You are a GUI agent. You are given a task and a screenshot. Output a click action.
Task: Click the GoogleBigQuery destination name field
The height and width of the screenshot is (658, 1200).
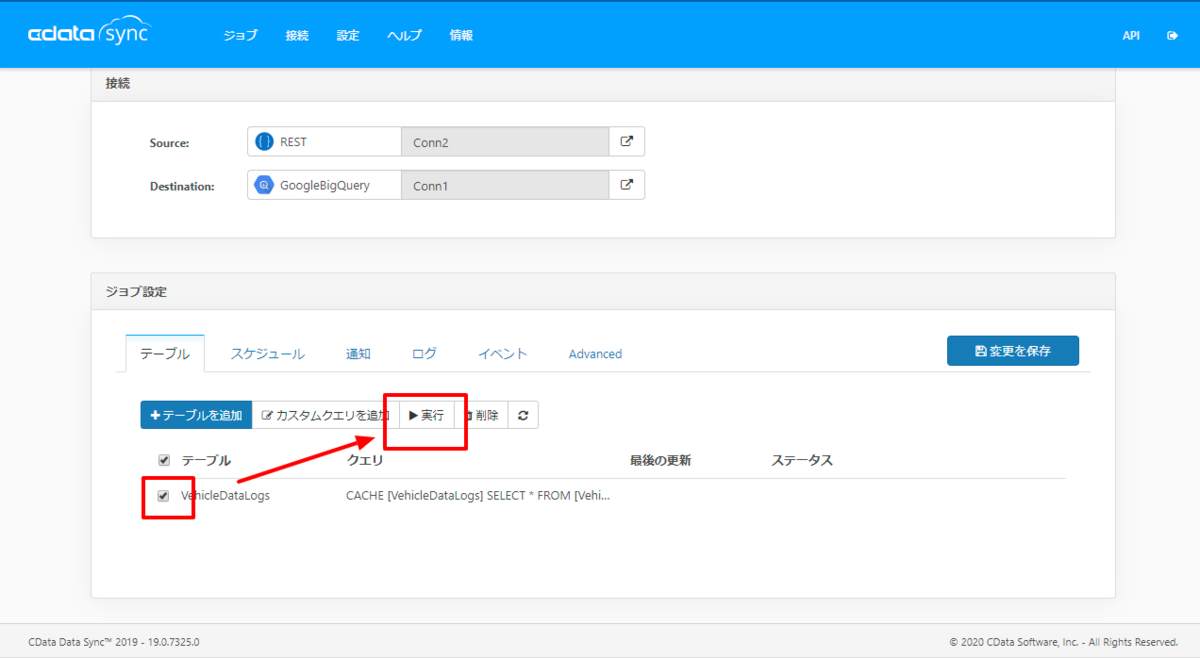[x=324, y=185]
